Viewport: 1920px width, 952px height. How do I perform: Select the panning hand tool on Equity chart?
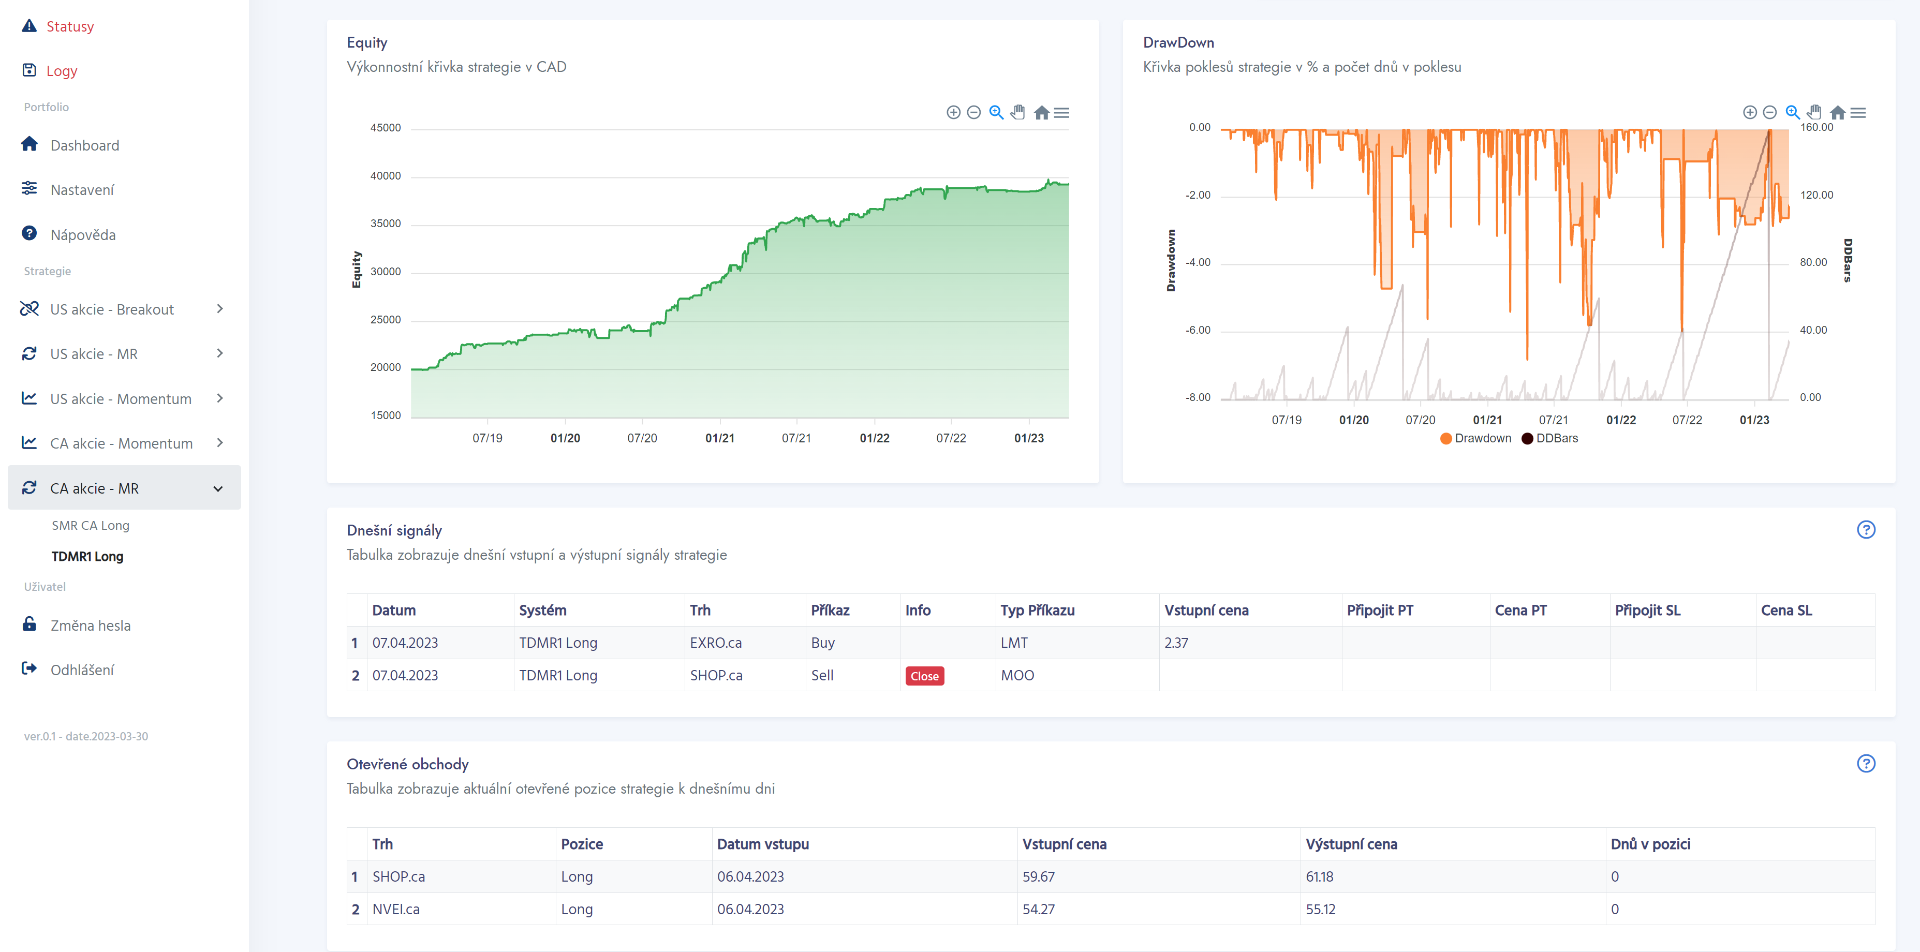(x=1018, y=112)
